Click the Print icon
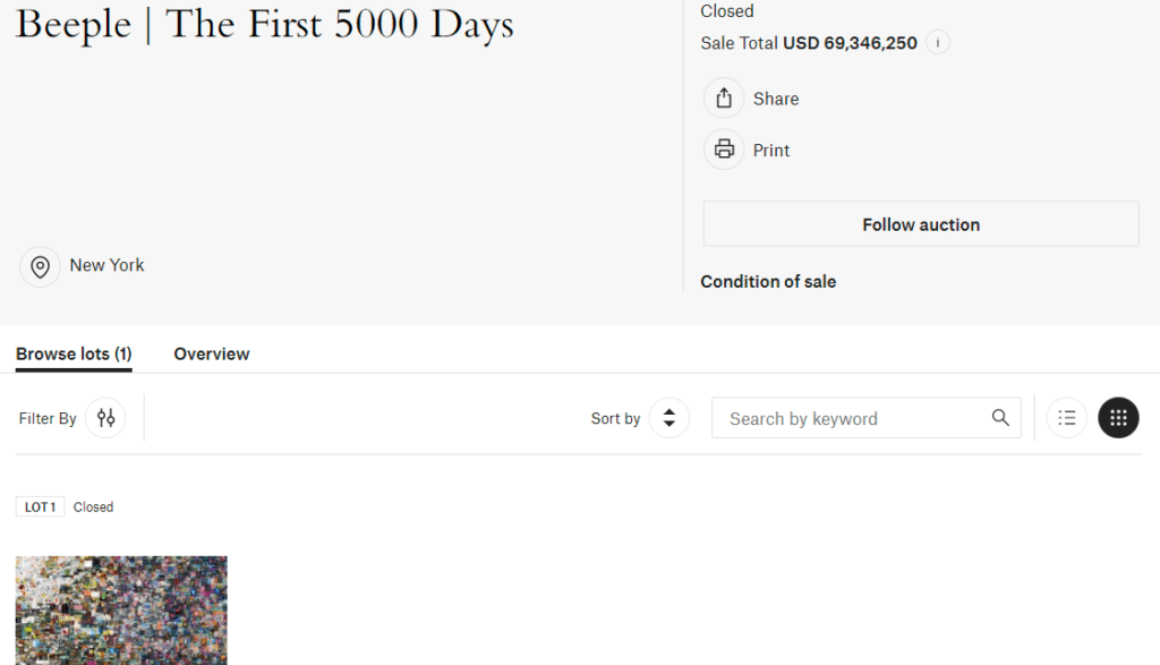The image size is (1160, 665). (724, 149)
